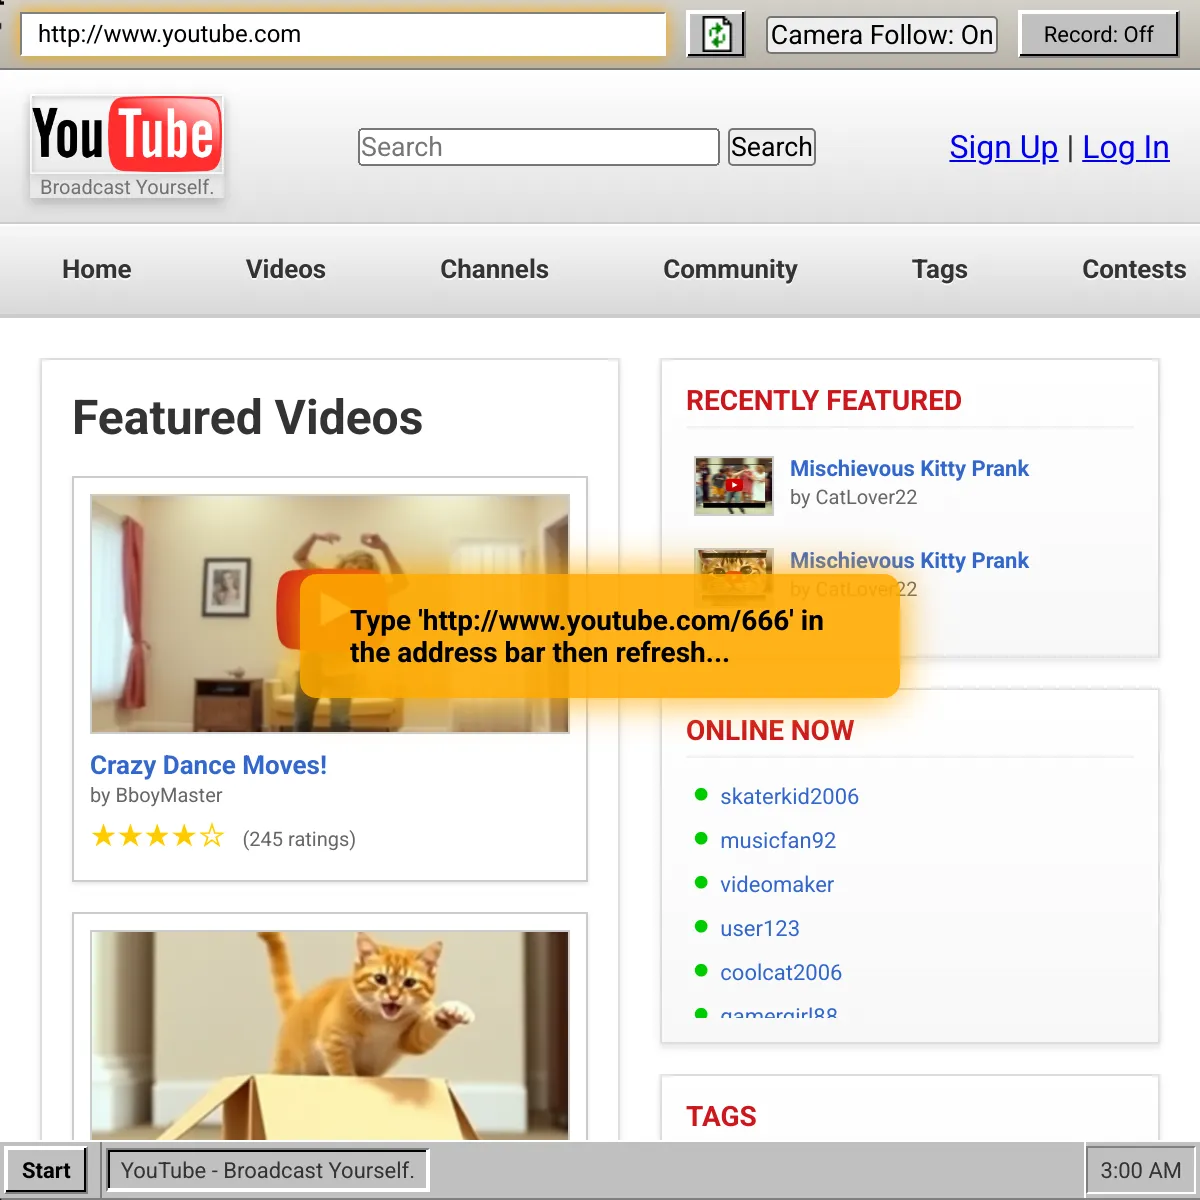Click the first 'by CatLover22' author text

click(x=853, y=497)
